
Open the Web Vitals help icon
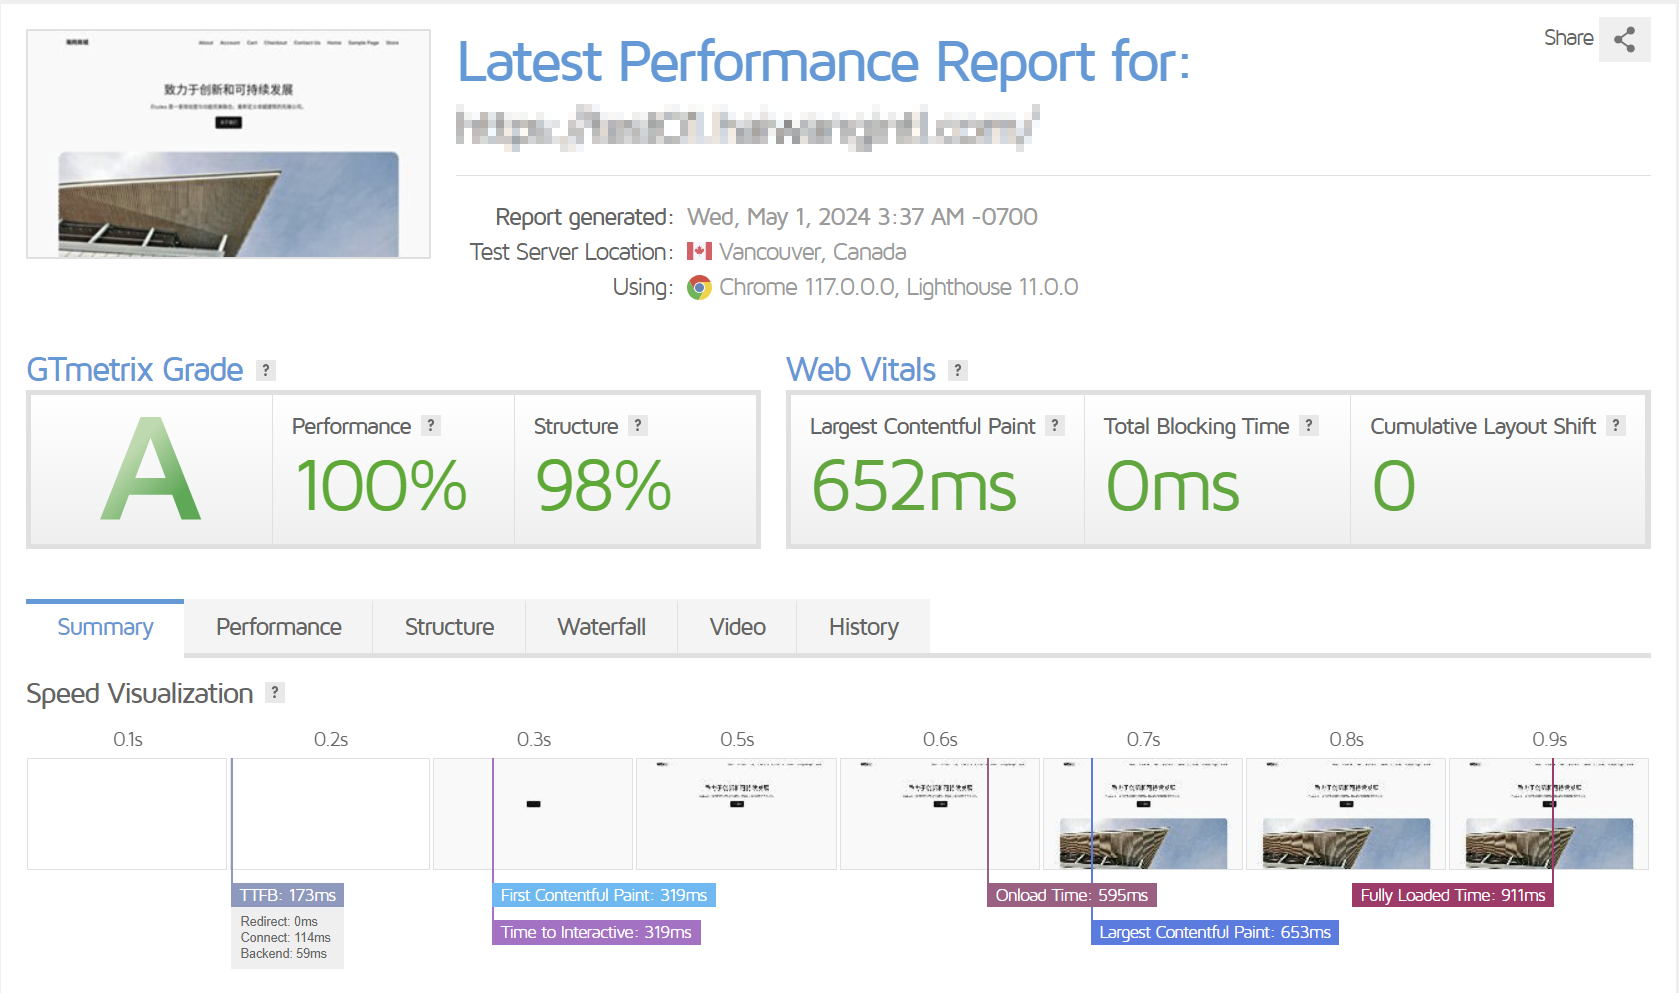pyautogui.click(x=958, y=370)
